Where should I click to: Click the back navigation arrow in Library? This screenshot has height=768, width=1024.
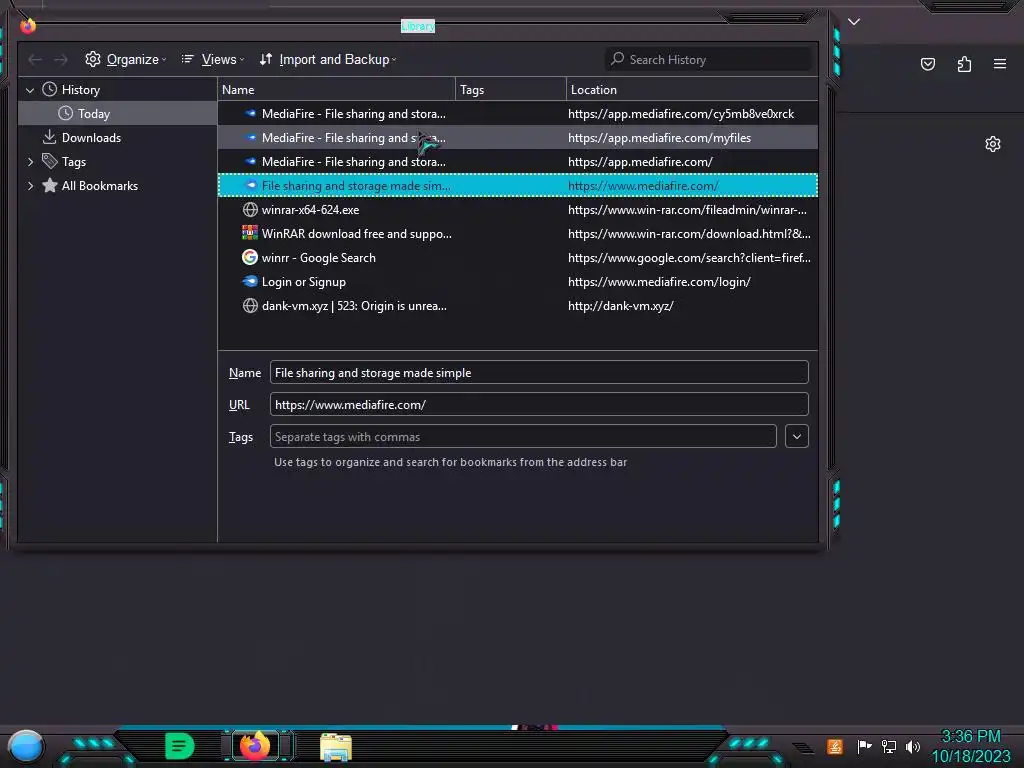point(35,59)
